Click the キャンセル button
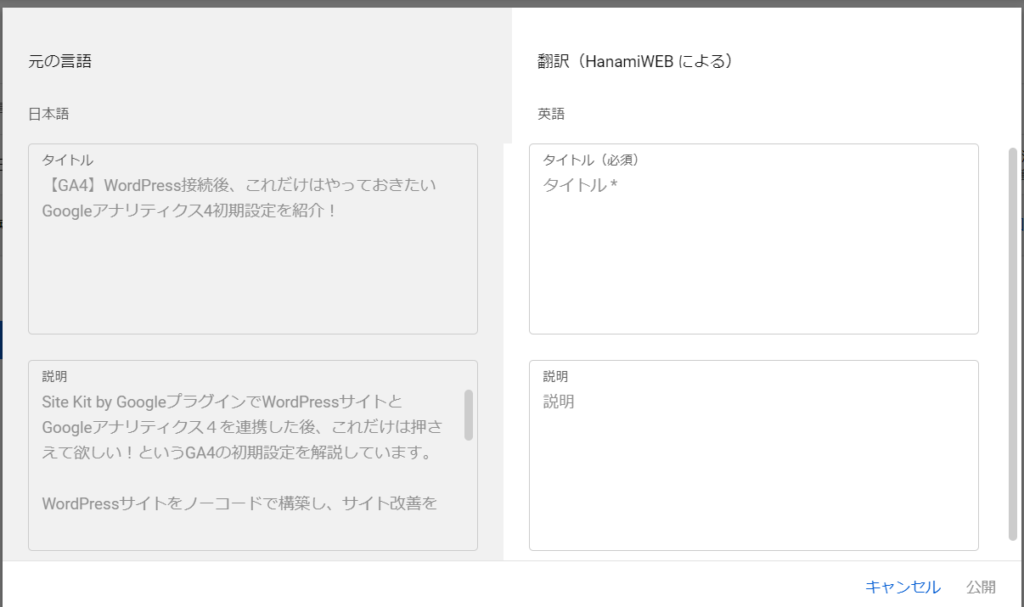This screenshot has height=607, width=1024. point(902,587)
